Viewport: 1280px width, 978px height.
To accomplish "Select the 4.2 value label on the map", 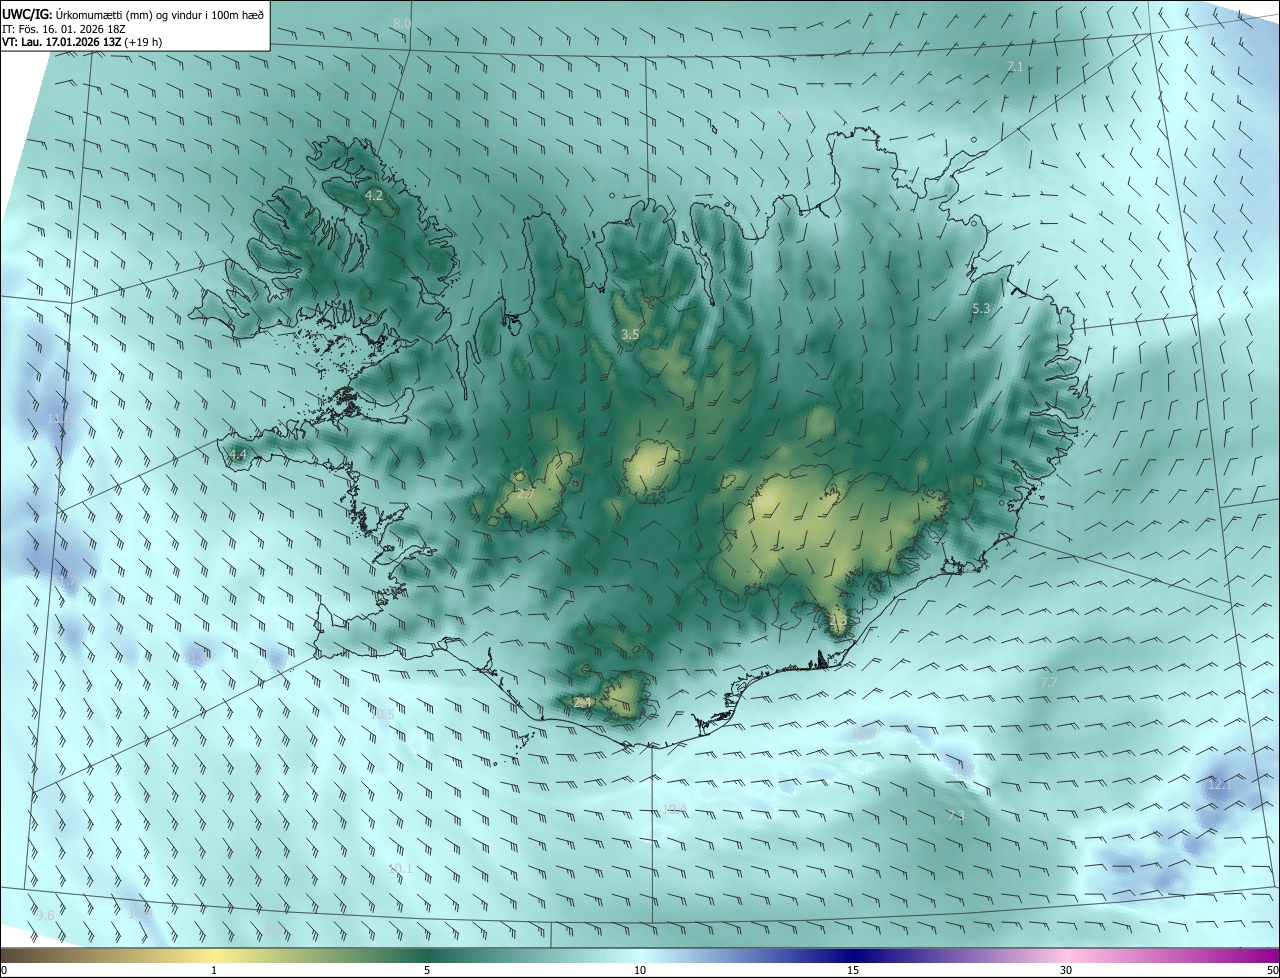I will (x=374, y=195).
